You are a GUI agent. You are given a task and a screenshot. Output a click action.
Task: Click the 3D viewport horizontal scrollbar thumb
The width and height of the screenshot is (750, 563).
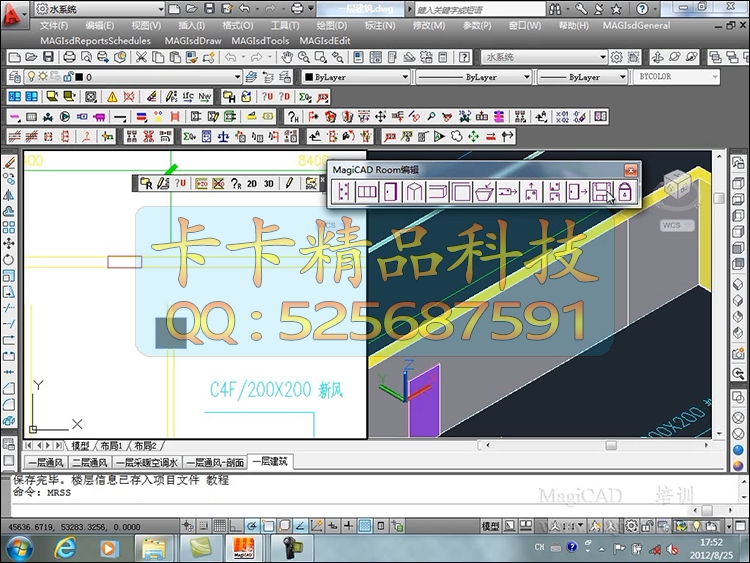click(x=611, y=445)
